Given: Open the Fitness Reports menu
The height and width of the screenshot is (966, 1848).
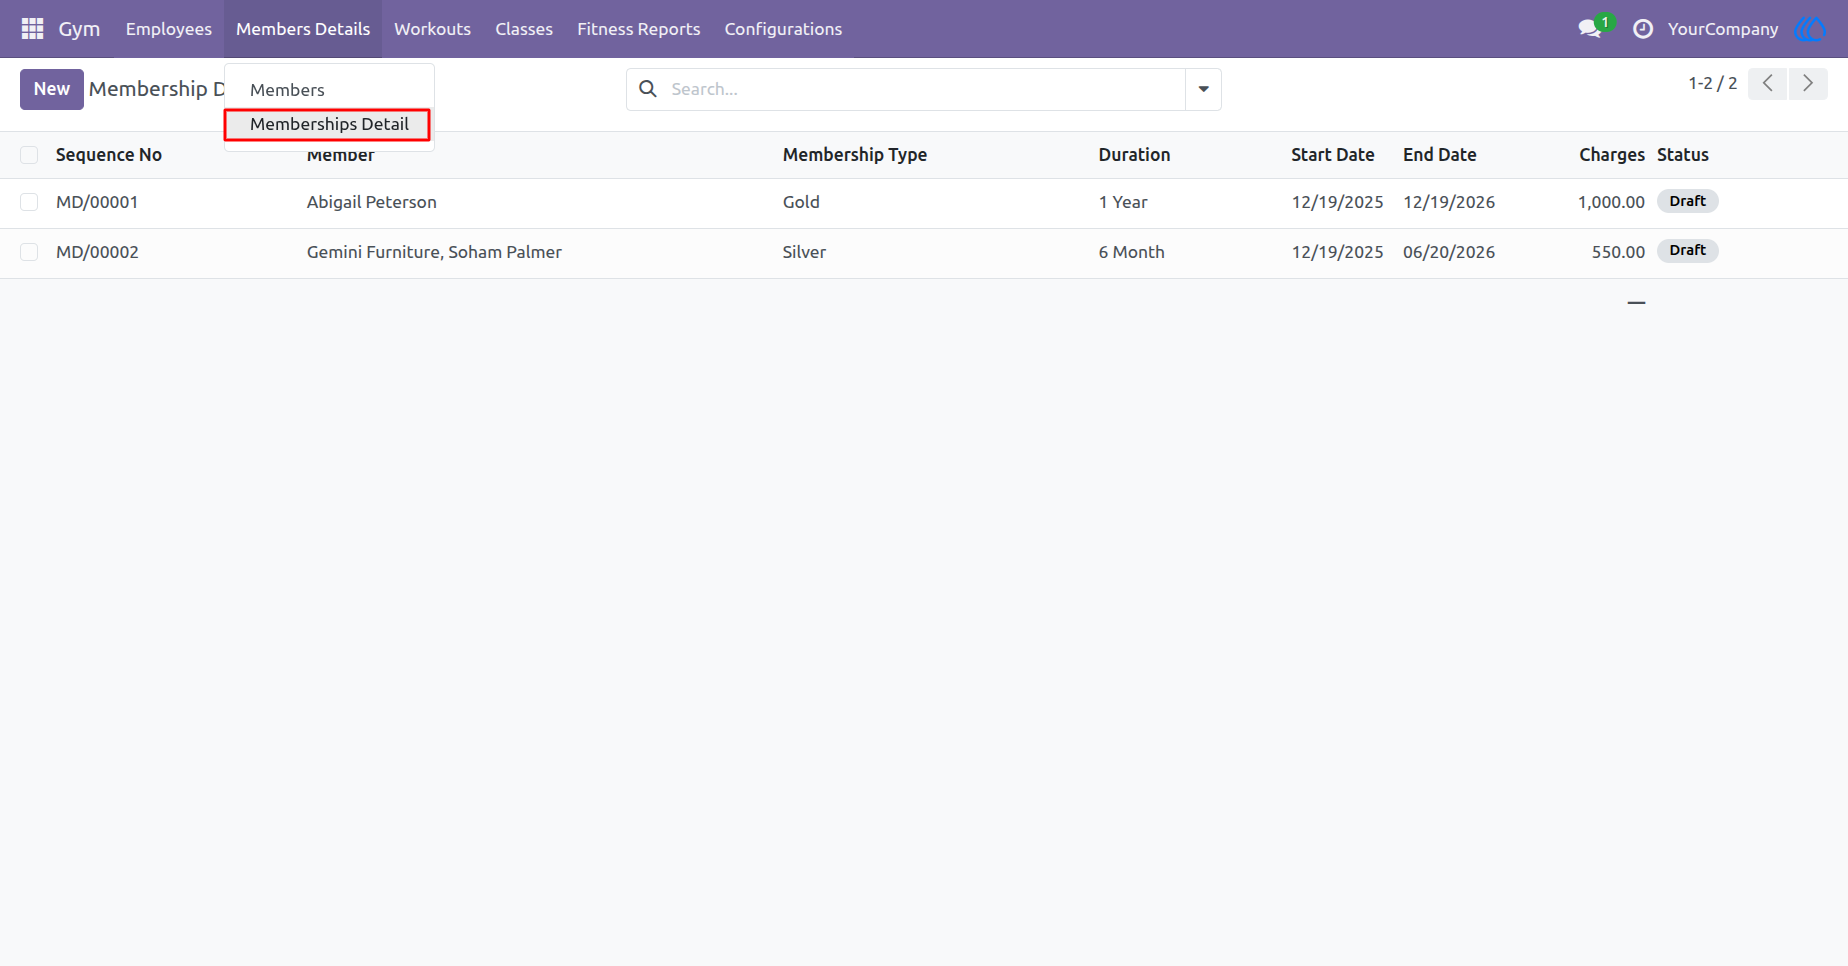Looking at the screenshot, I should pyautogui.click(x=638, y=29).
